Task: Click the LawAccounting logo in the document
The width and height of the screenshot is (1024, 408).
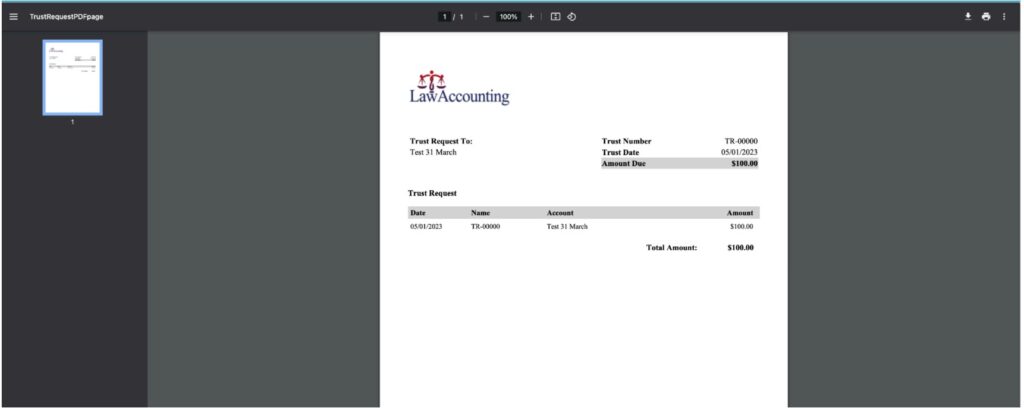Action: coord(459,89)
